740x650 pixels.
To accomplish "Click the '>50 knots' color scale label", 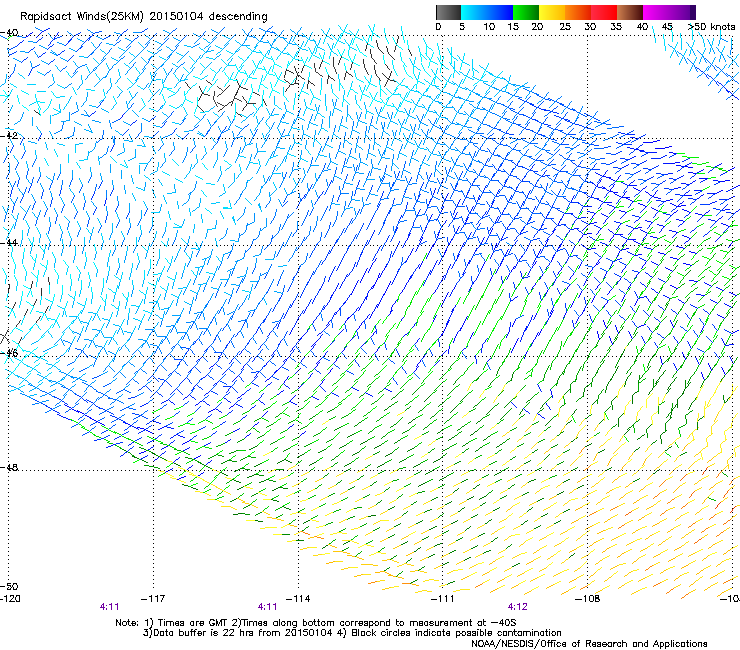I will [711, 27].
